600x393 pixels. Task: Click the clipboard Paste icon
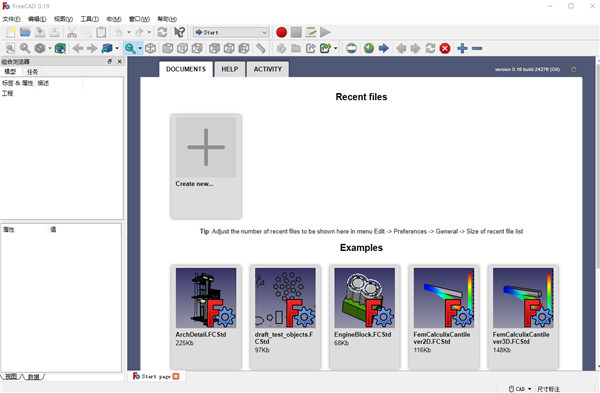click(101, 33)
